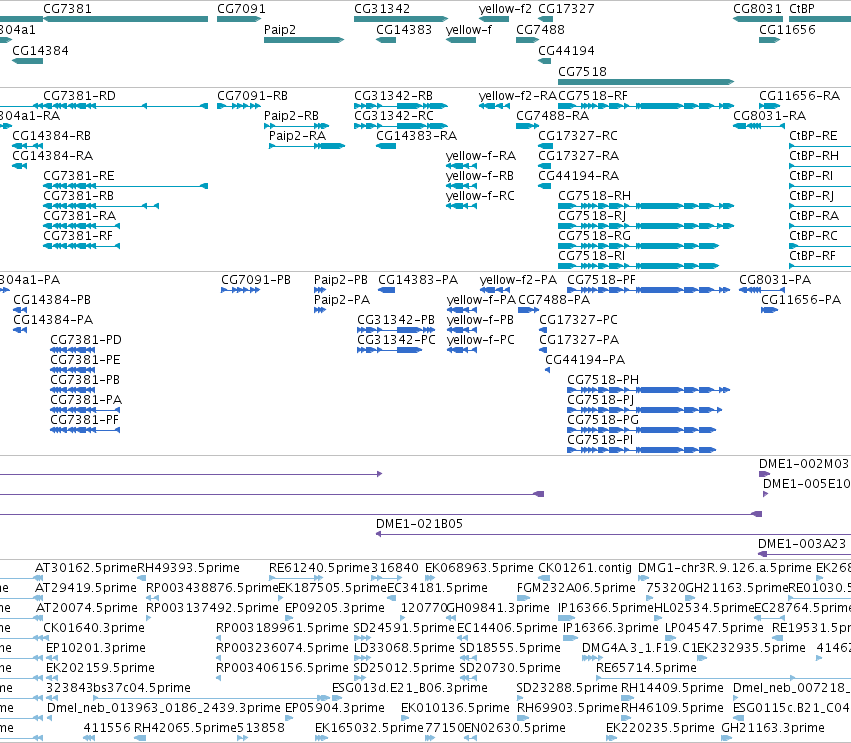This screenshot has height=743, width=851.
Task: Select the DME1-002M03 clone label
Action: [803, 463]
